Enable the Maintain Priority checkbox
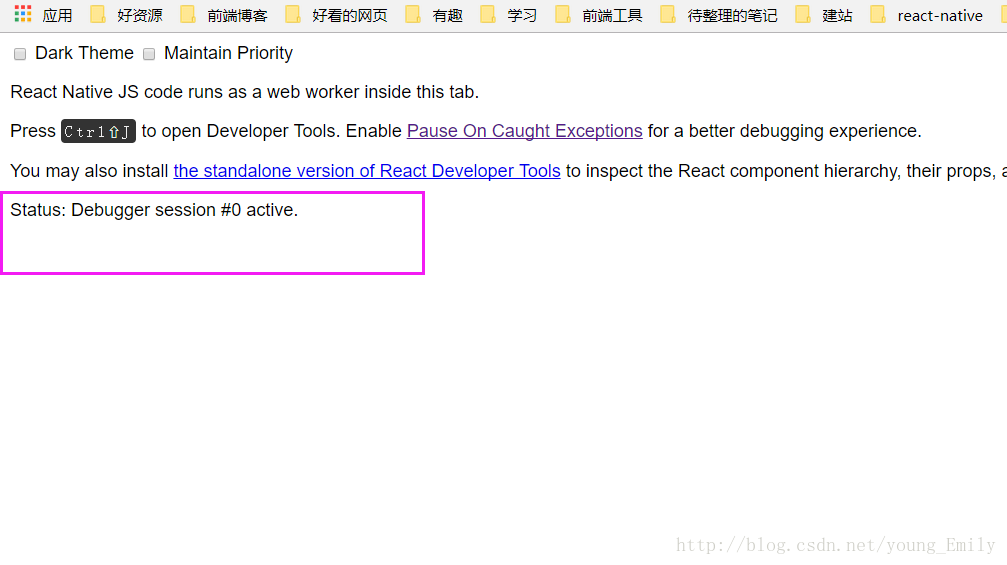This screenshot has height=565, width=1007. (149, 54)
